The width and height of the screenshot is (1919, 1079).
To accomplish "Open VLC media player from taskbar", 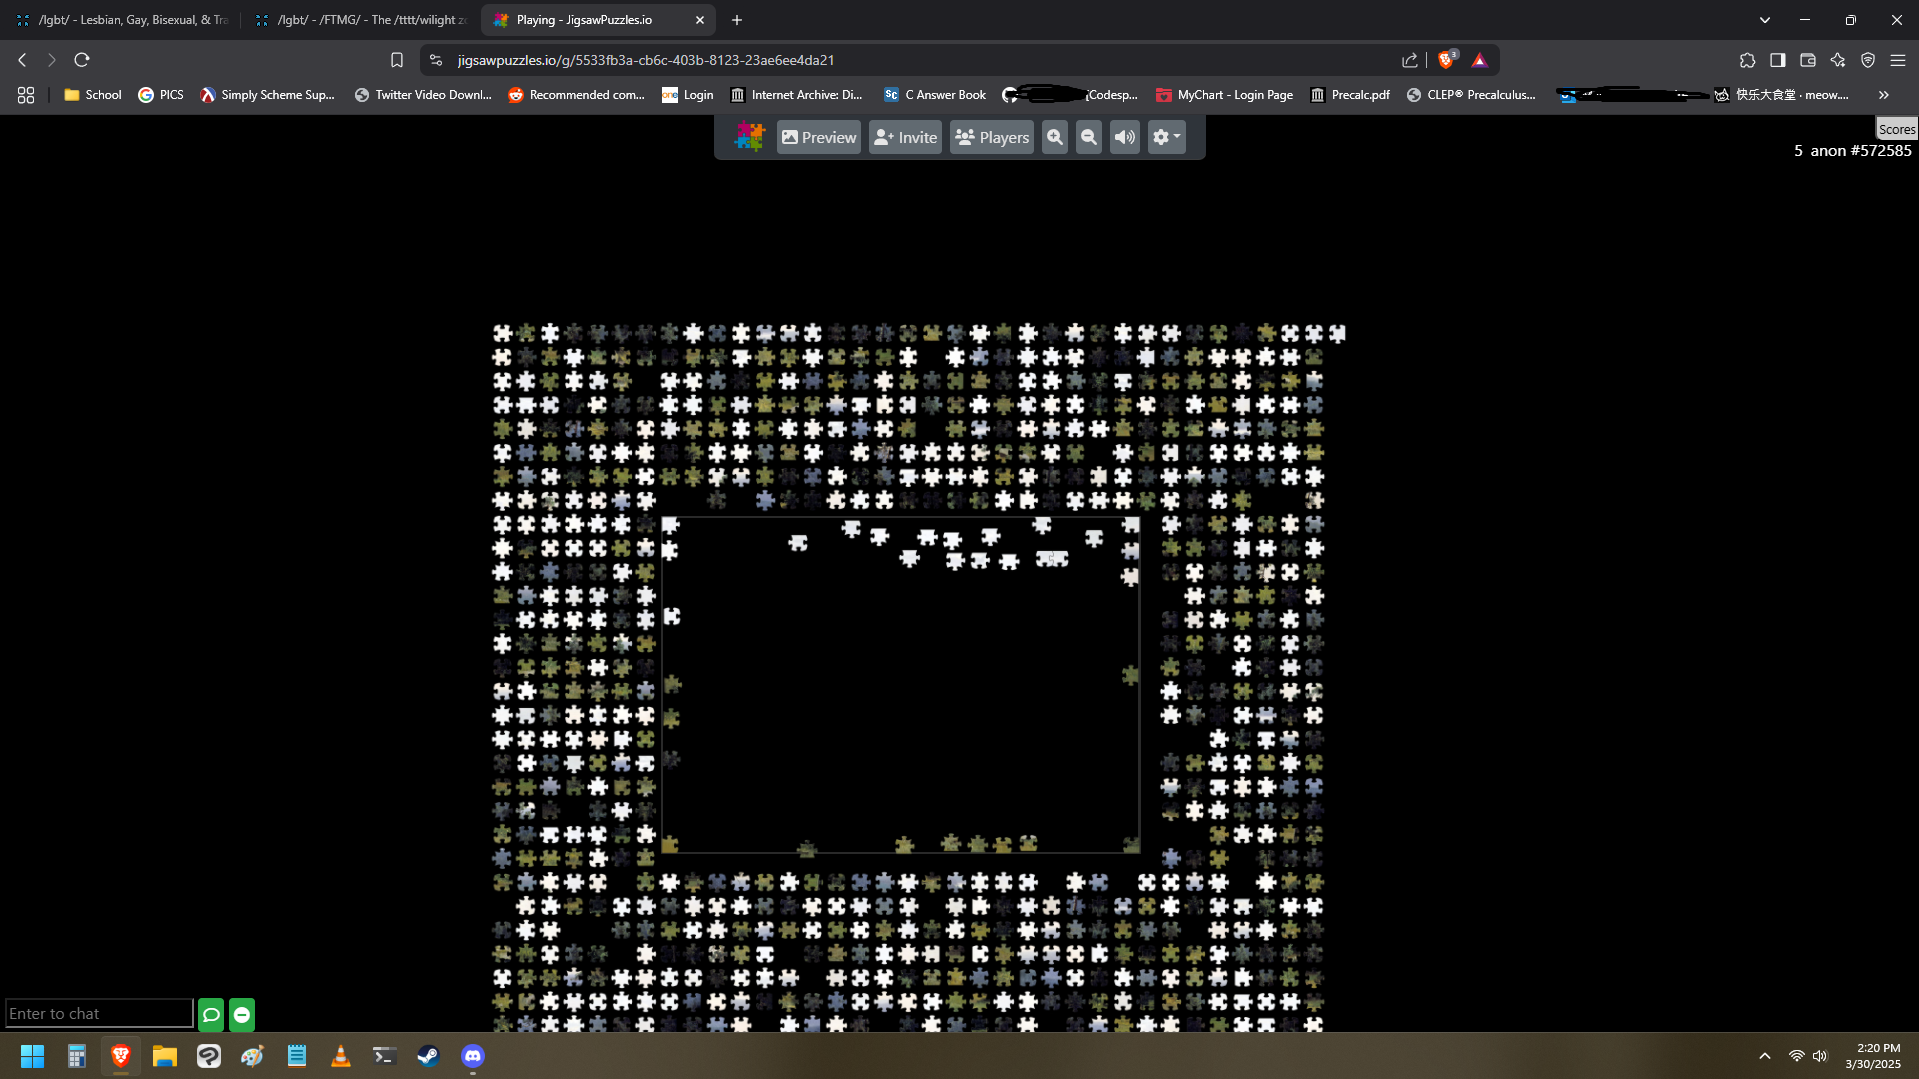I will coord(341,1056).
